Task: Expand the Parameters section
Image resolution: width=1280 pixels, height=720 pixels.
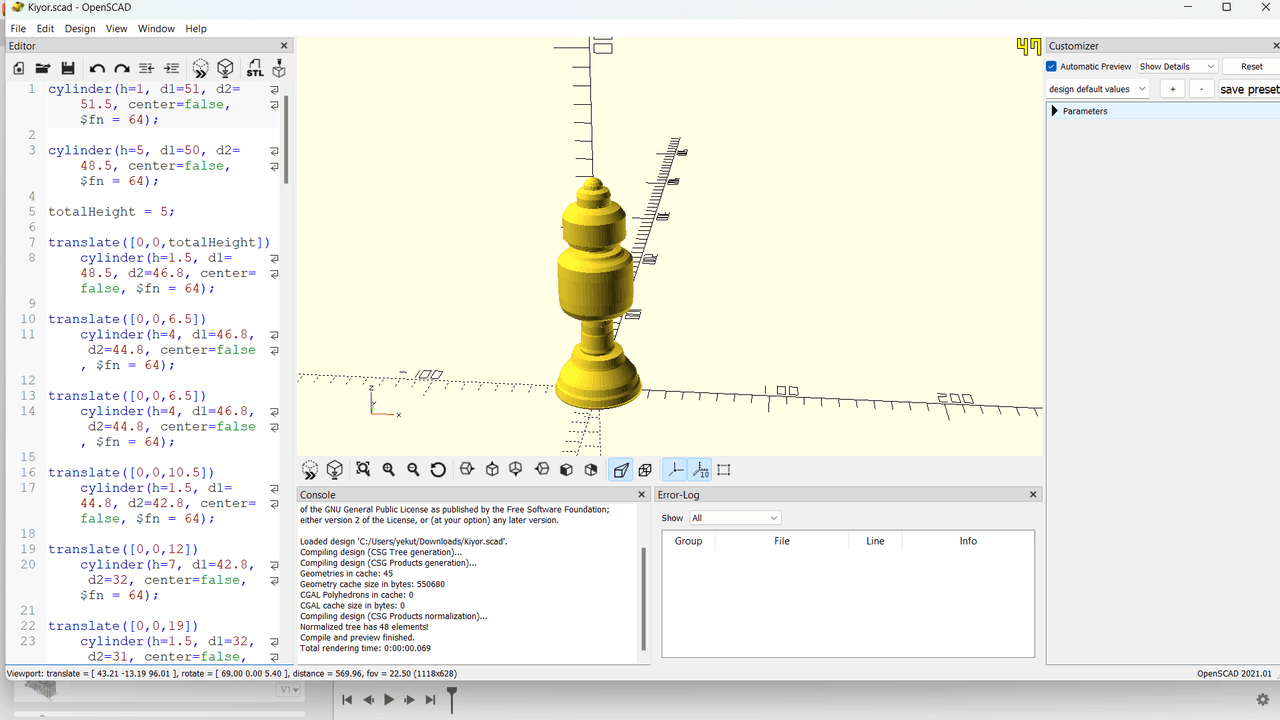Action: coord(1055,111)
